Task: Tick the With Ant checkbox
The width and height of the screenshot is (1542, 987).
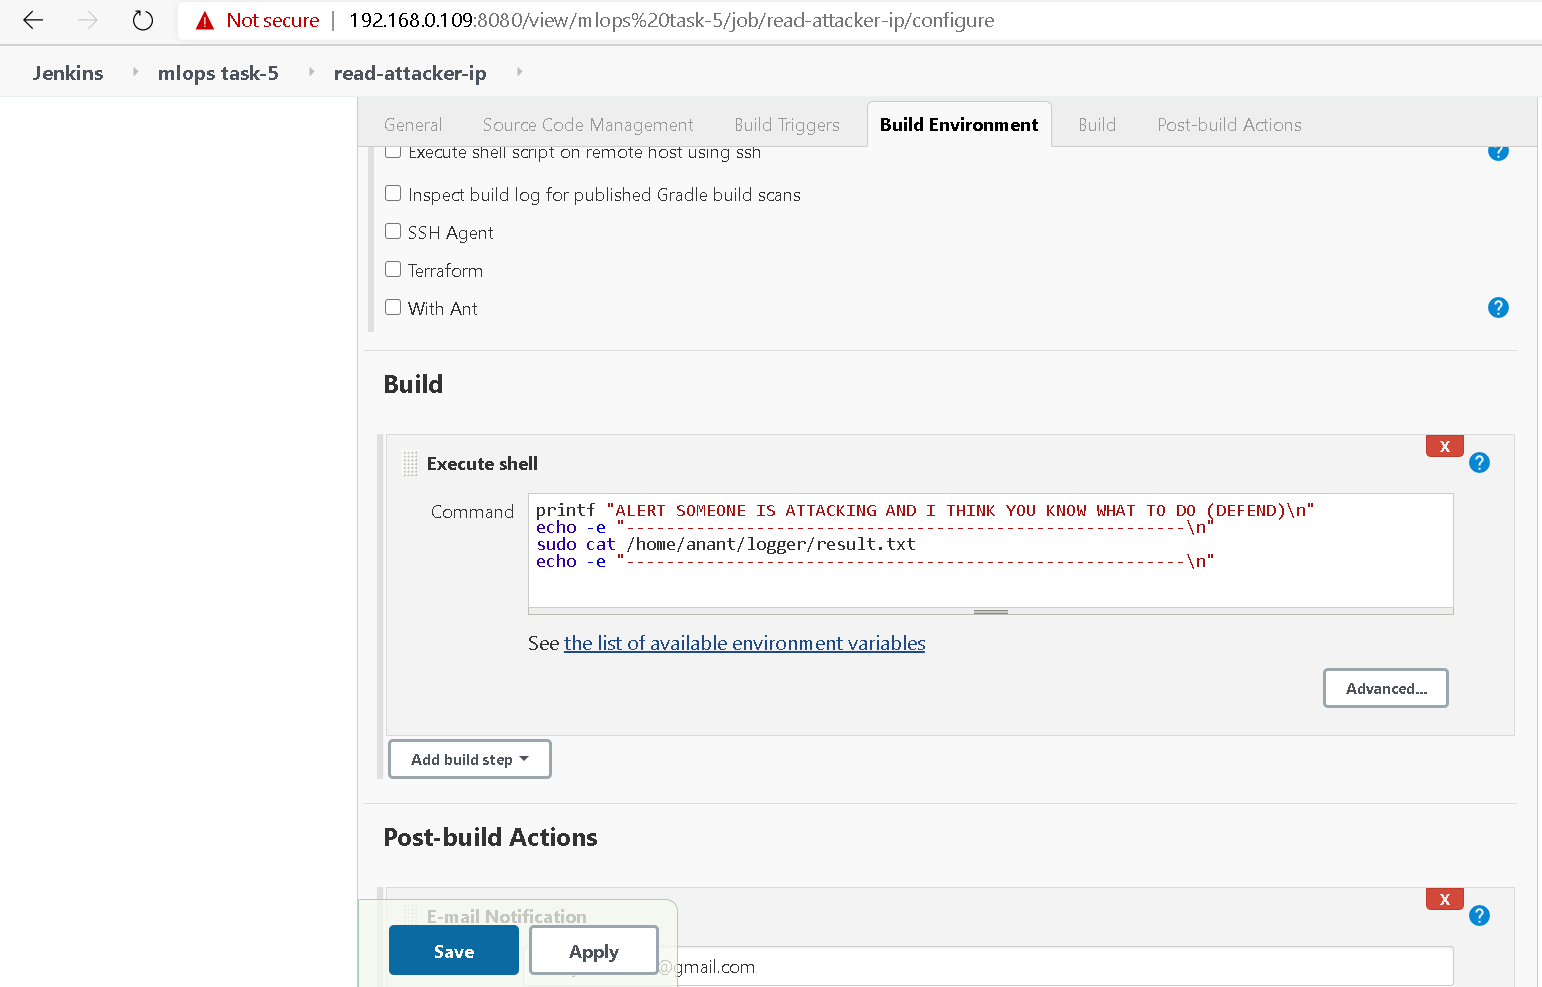Action: (393, 307)
